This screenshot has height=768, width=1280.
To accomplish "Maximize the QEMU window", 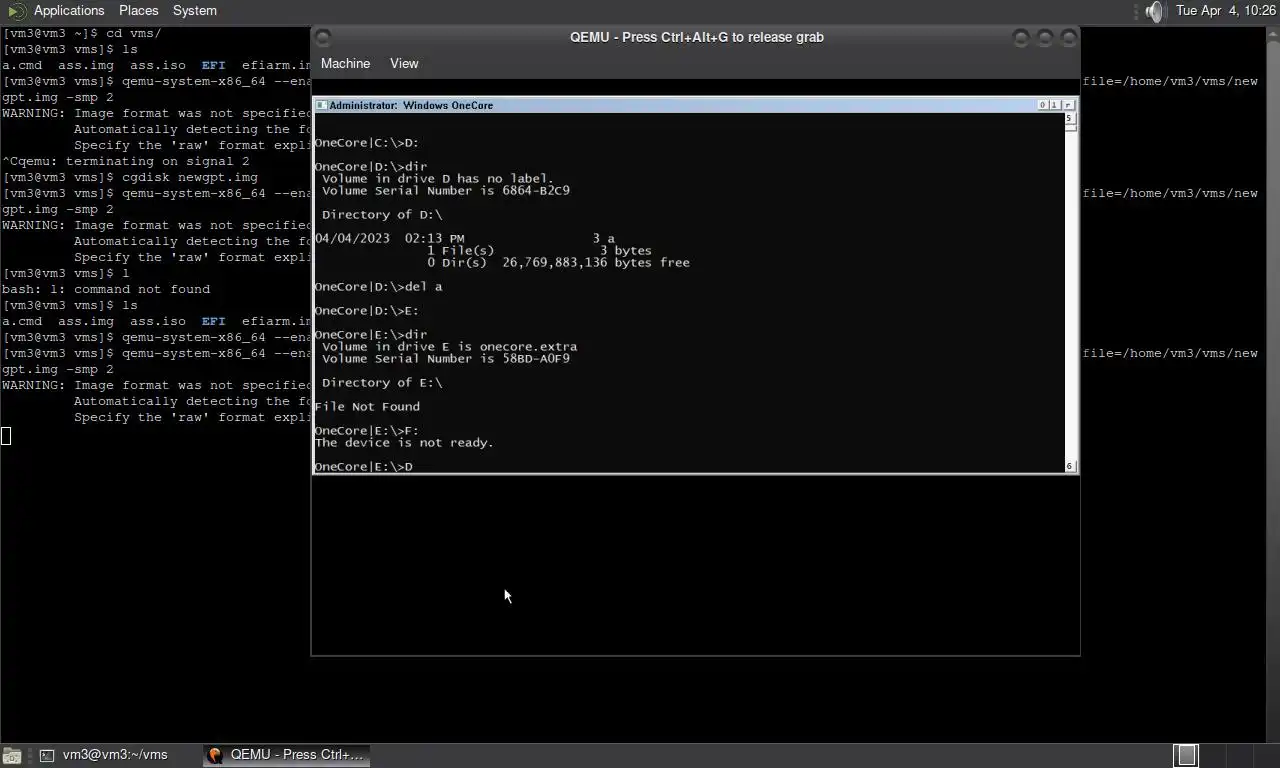I will pos(1045,38).
